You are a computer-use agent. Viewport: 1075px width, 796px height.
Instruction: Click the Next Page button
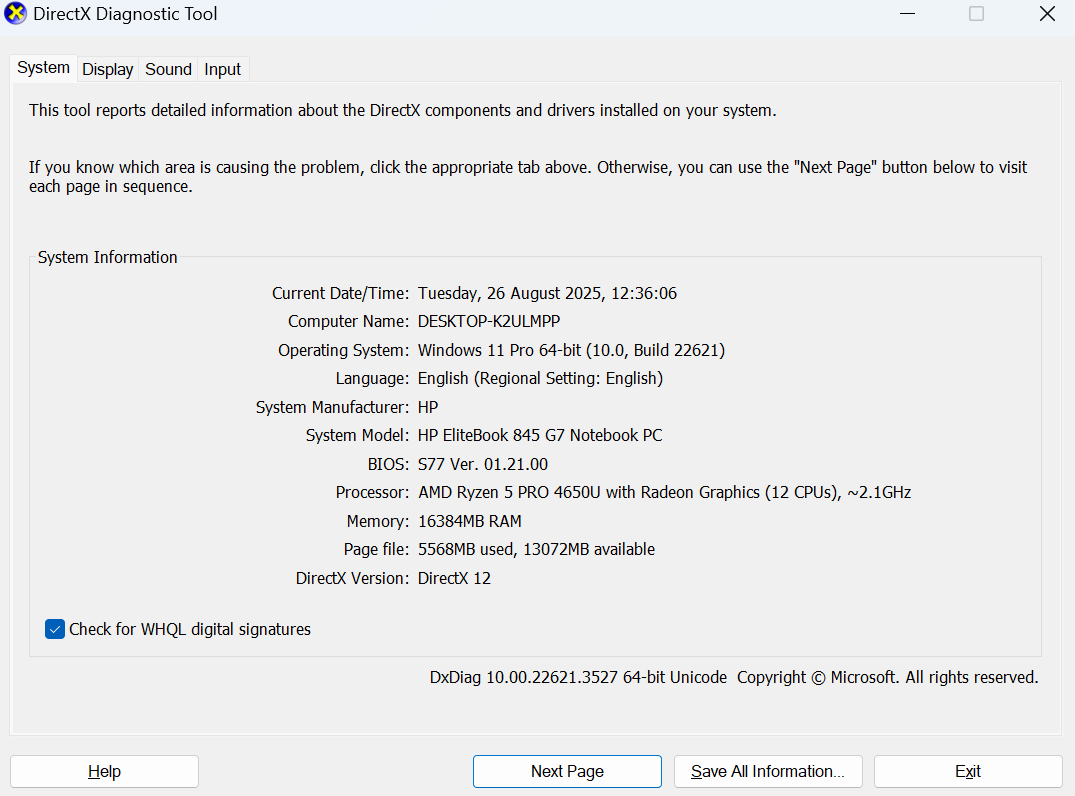tap(567, 771)
